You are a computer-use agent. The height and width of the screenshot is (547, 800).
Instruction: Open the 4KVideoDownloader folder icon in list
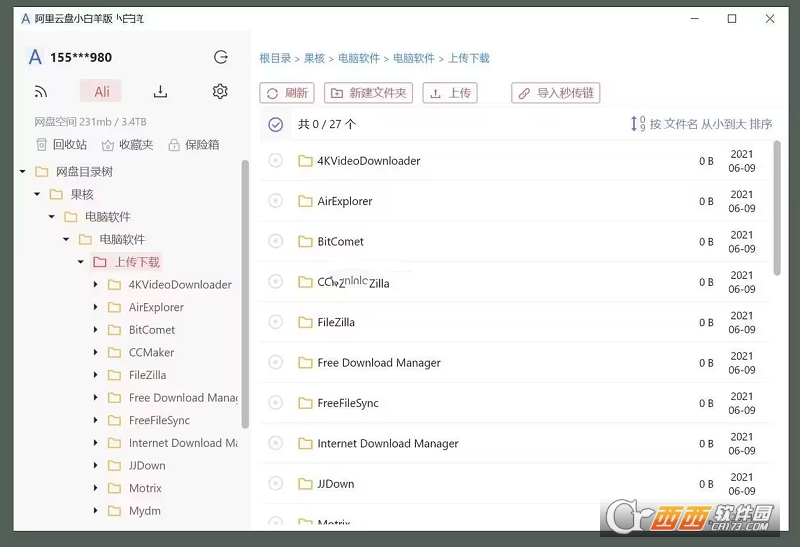pyautogui.click(x=305, y=161)
